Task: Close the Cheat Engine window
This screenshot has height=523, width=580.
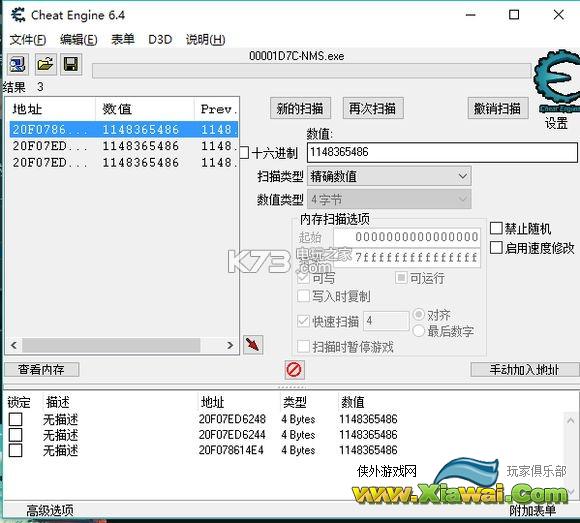Action: coord(559,15)
